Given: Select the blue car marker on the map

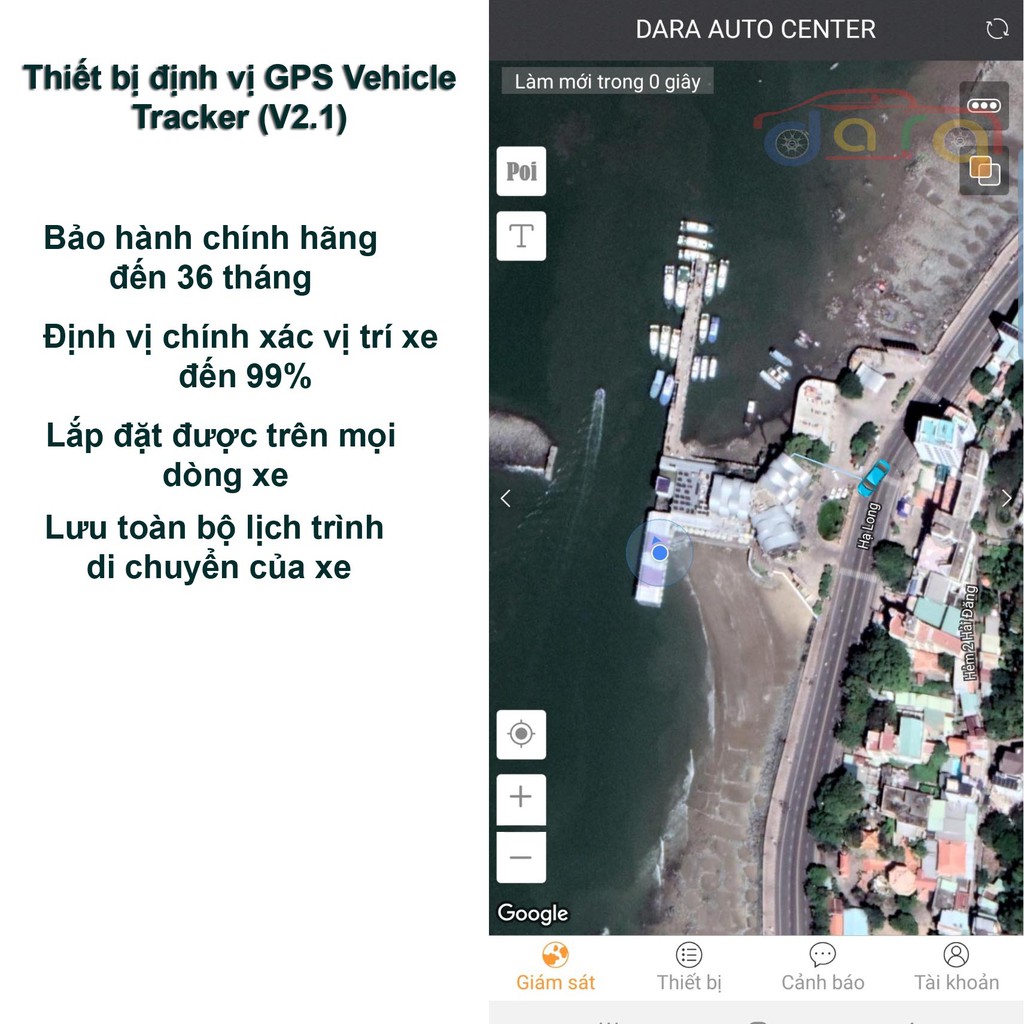Looking at the screenshot, I should click(x=872, y=478).
